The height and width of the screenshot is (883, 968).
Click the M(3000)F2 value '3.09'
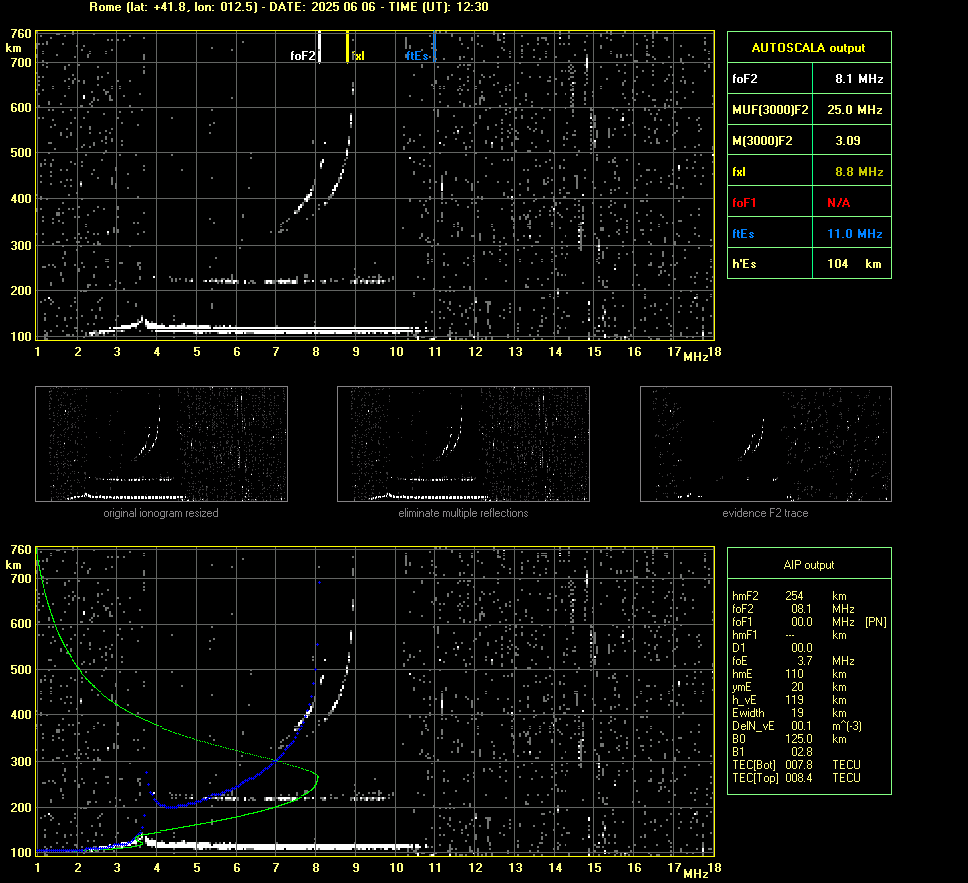848,141
